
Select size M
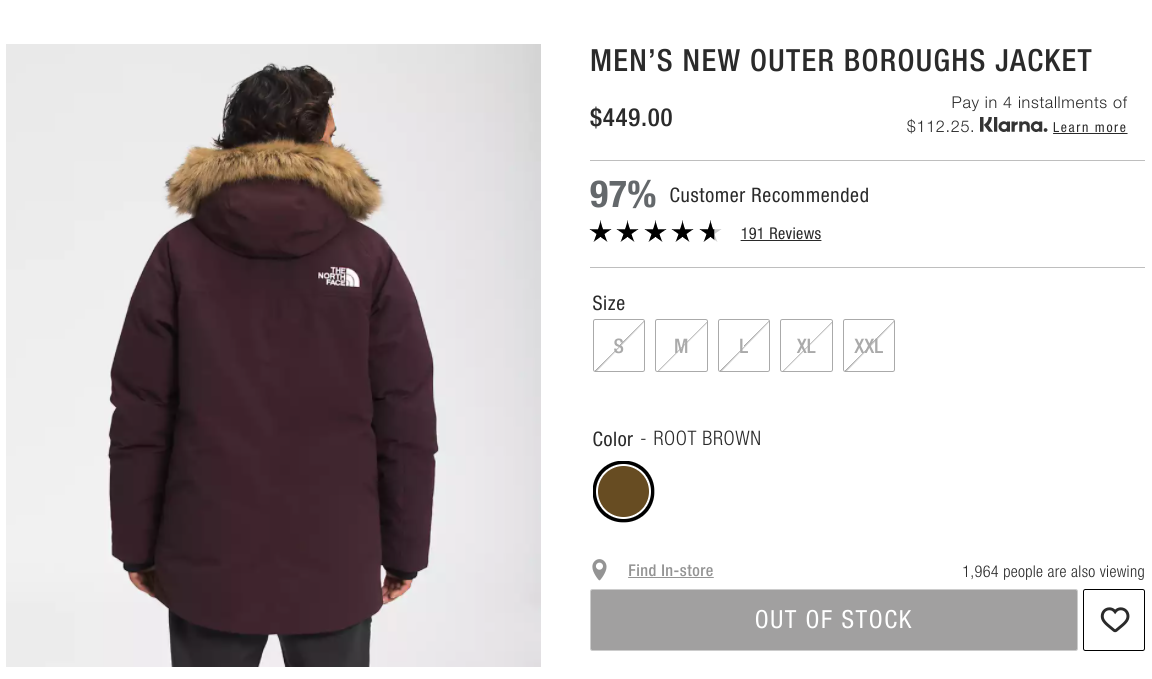click(x=681, y=345)
